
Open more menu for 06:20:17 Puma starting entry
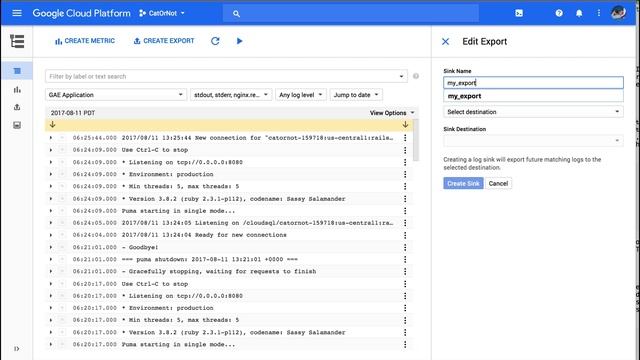coord(405,344)
